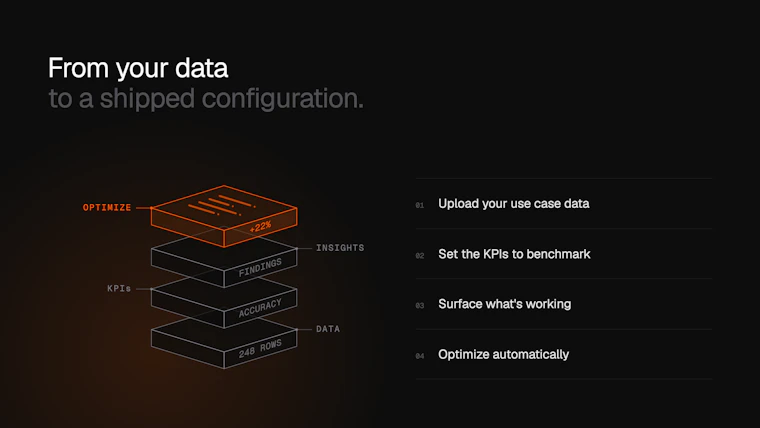Select step Surface what's working
Screen dimensions: 760x428
coord(564,304)
